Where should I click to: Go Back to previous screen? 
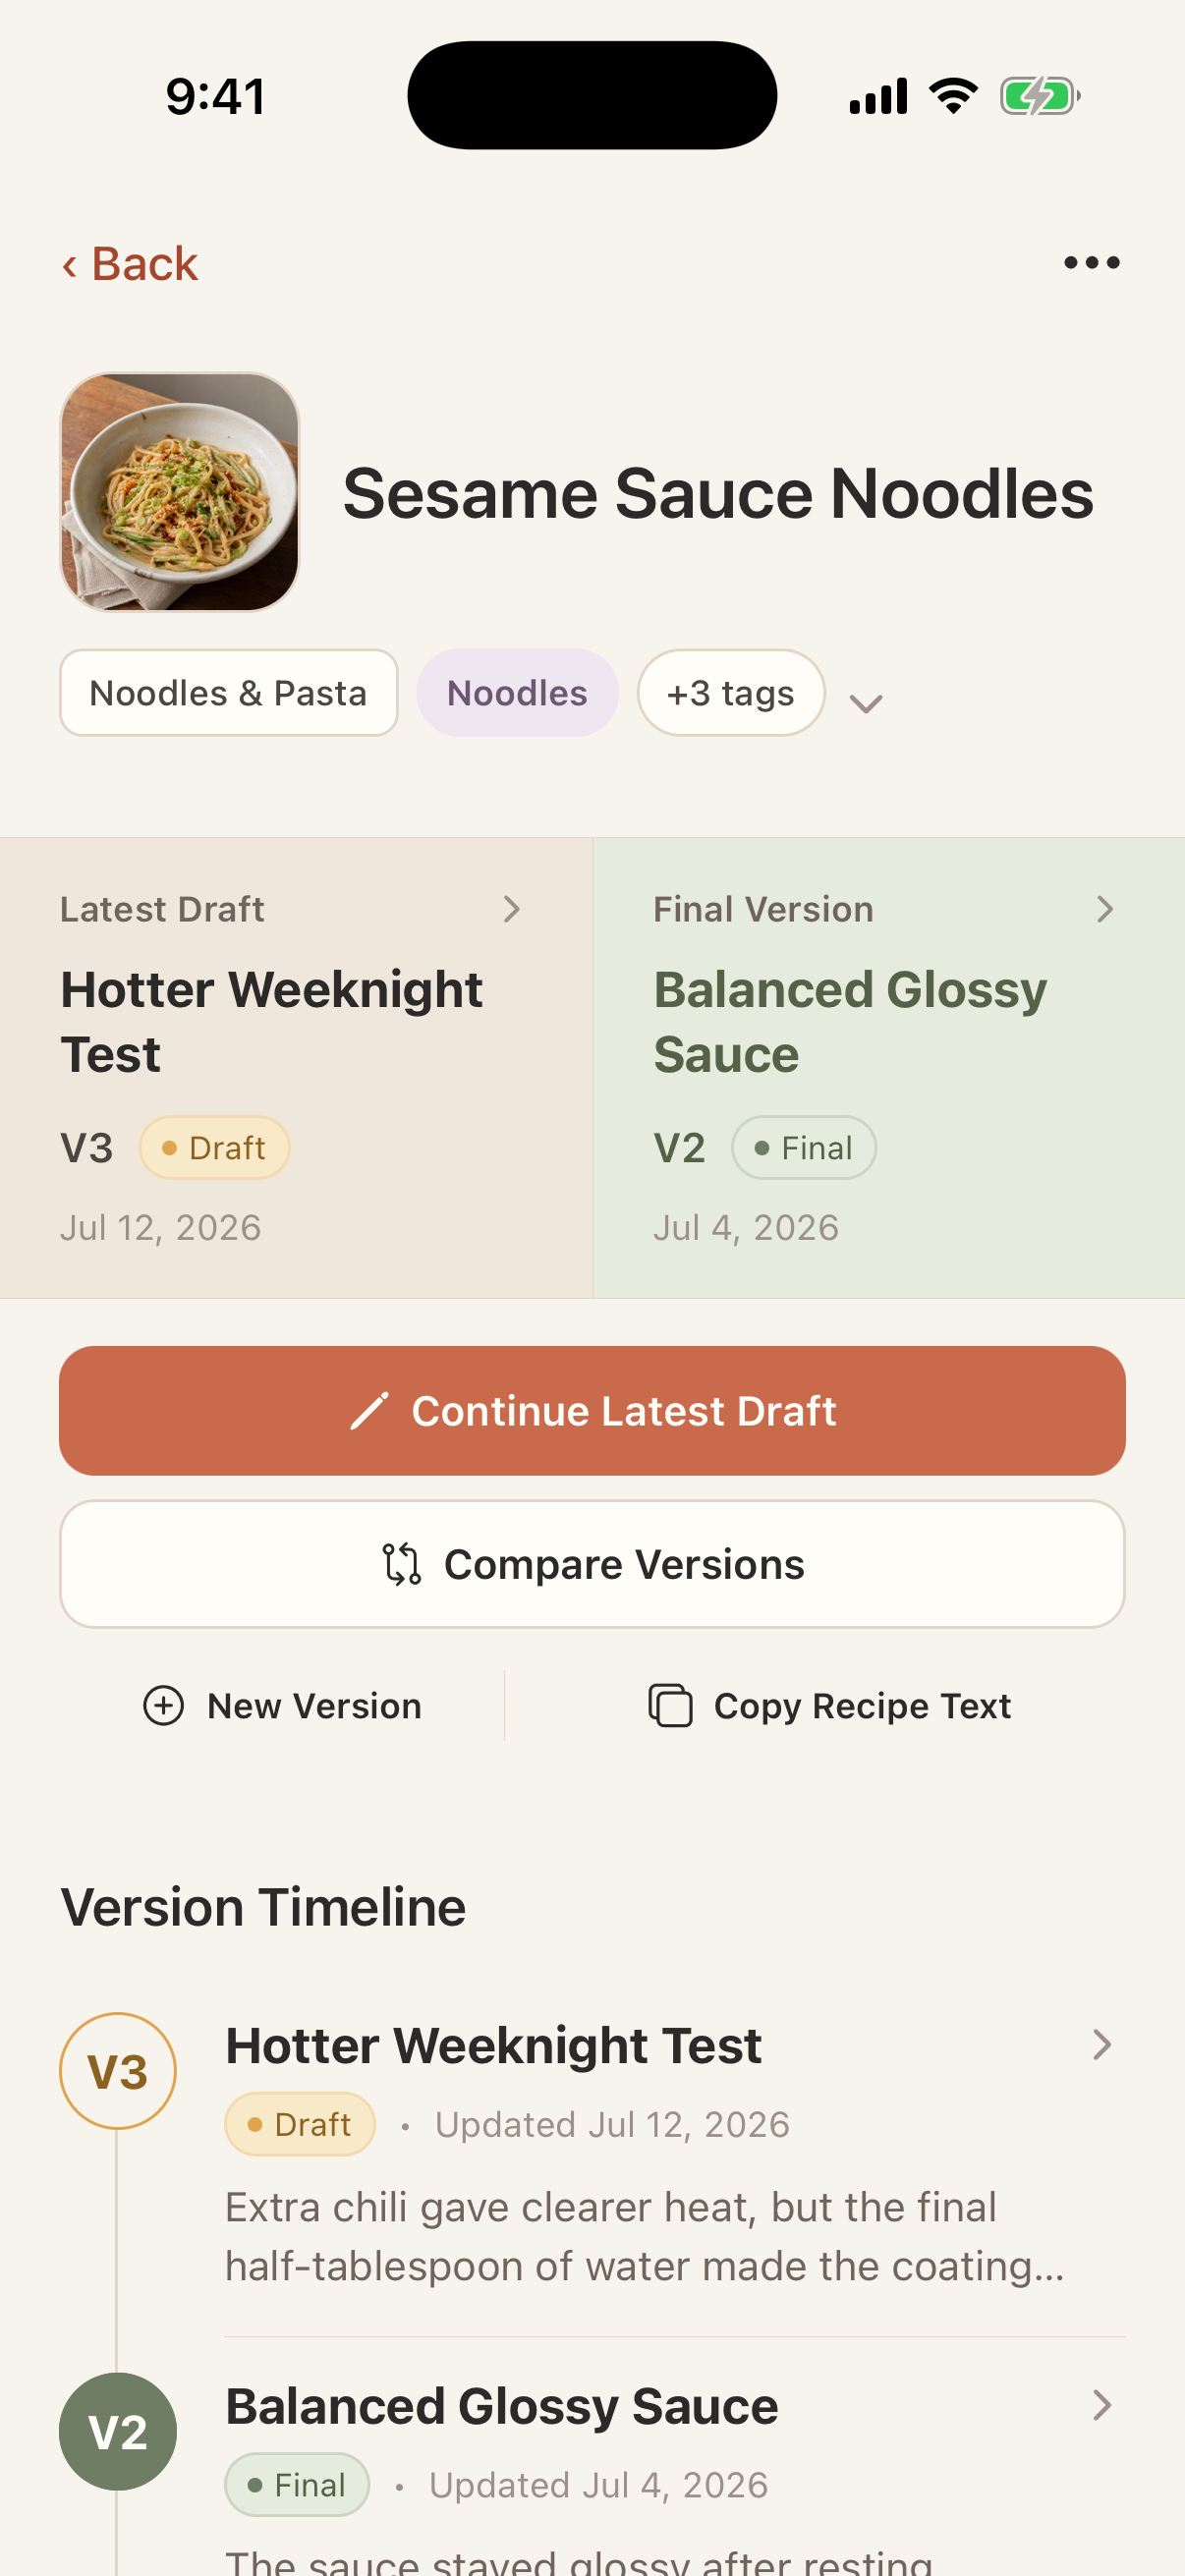[x=130, y=264]
